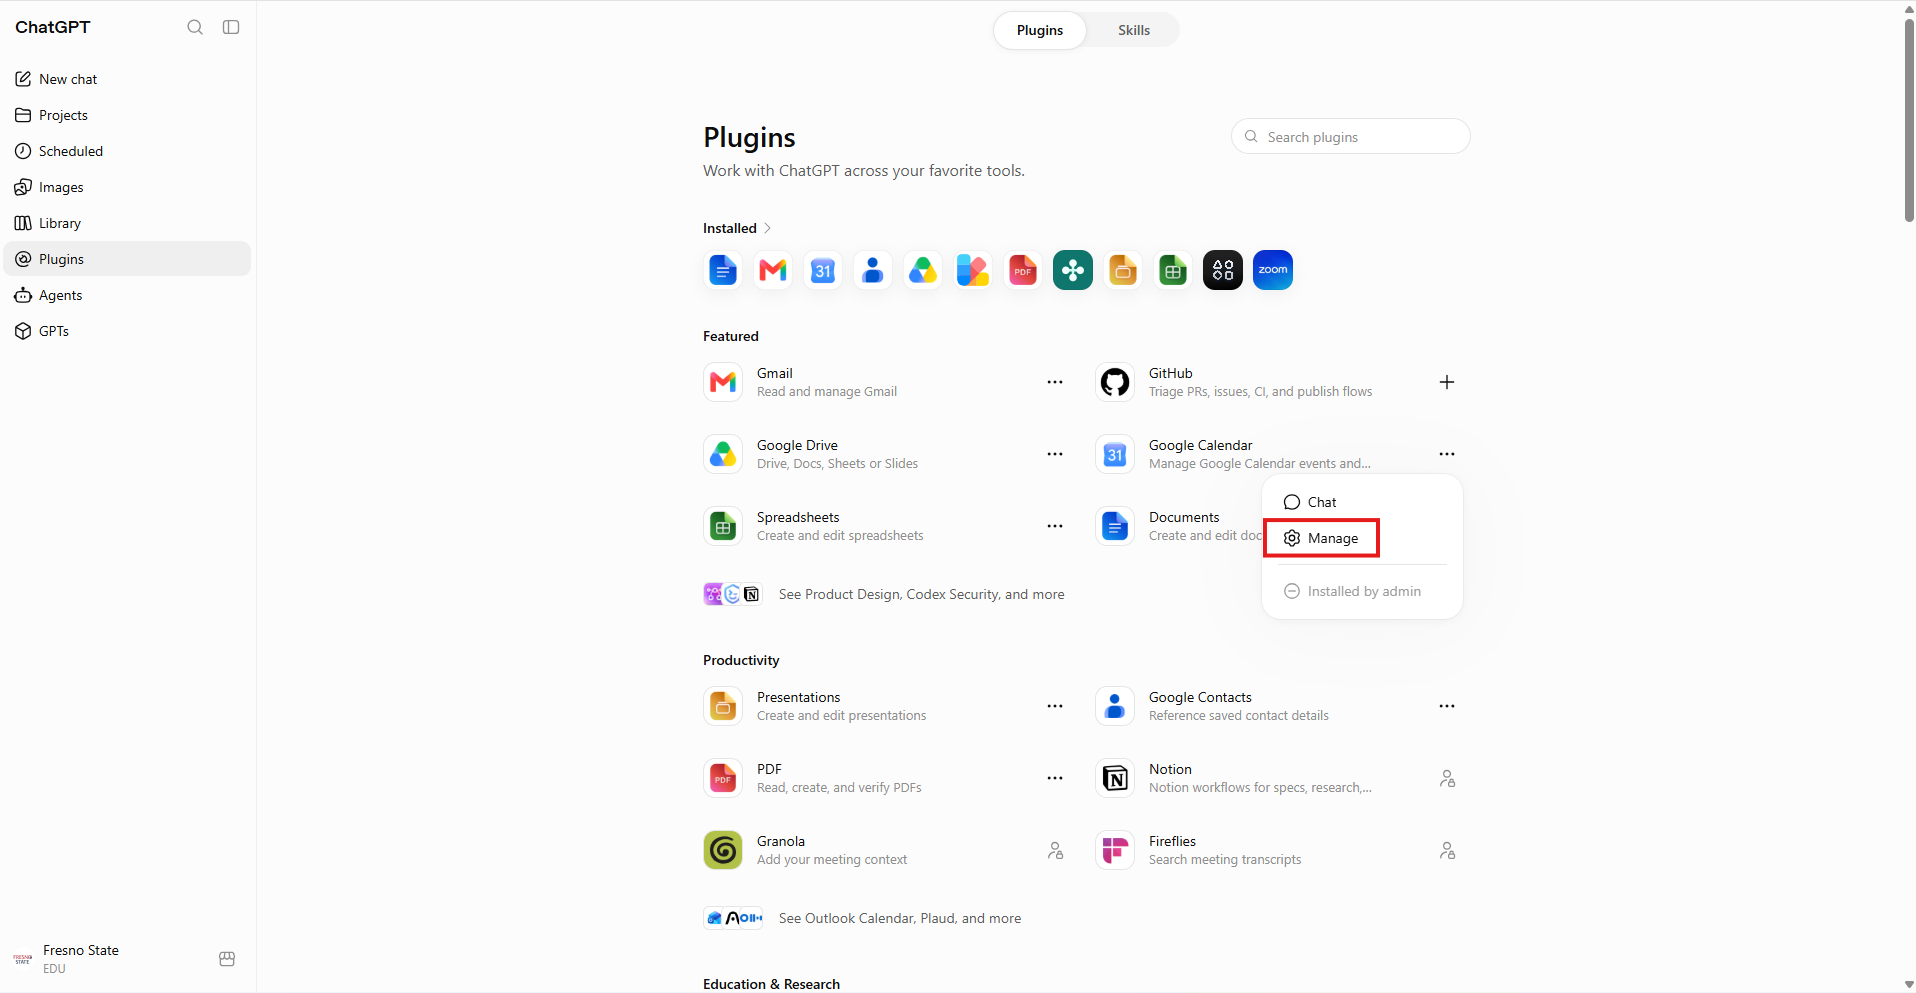Collapse the sidebar with the panel icon
The width and height of the screenshot is (1916, 993).
(231, 27)
